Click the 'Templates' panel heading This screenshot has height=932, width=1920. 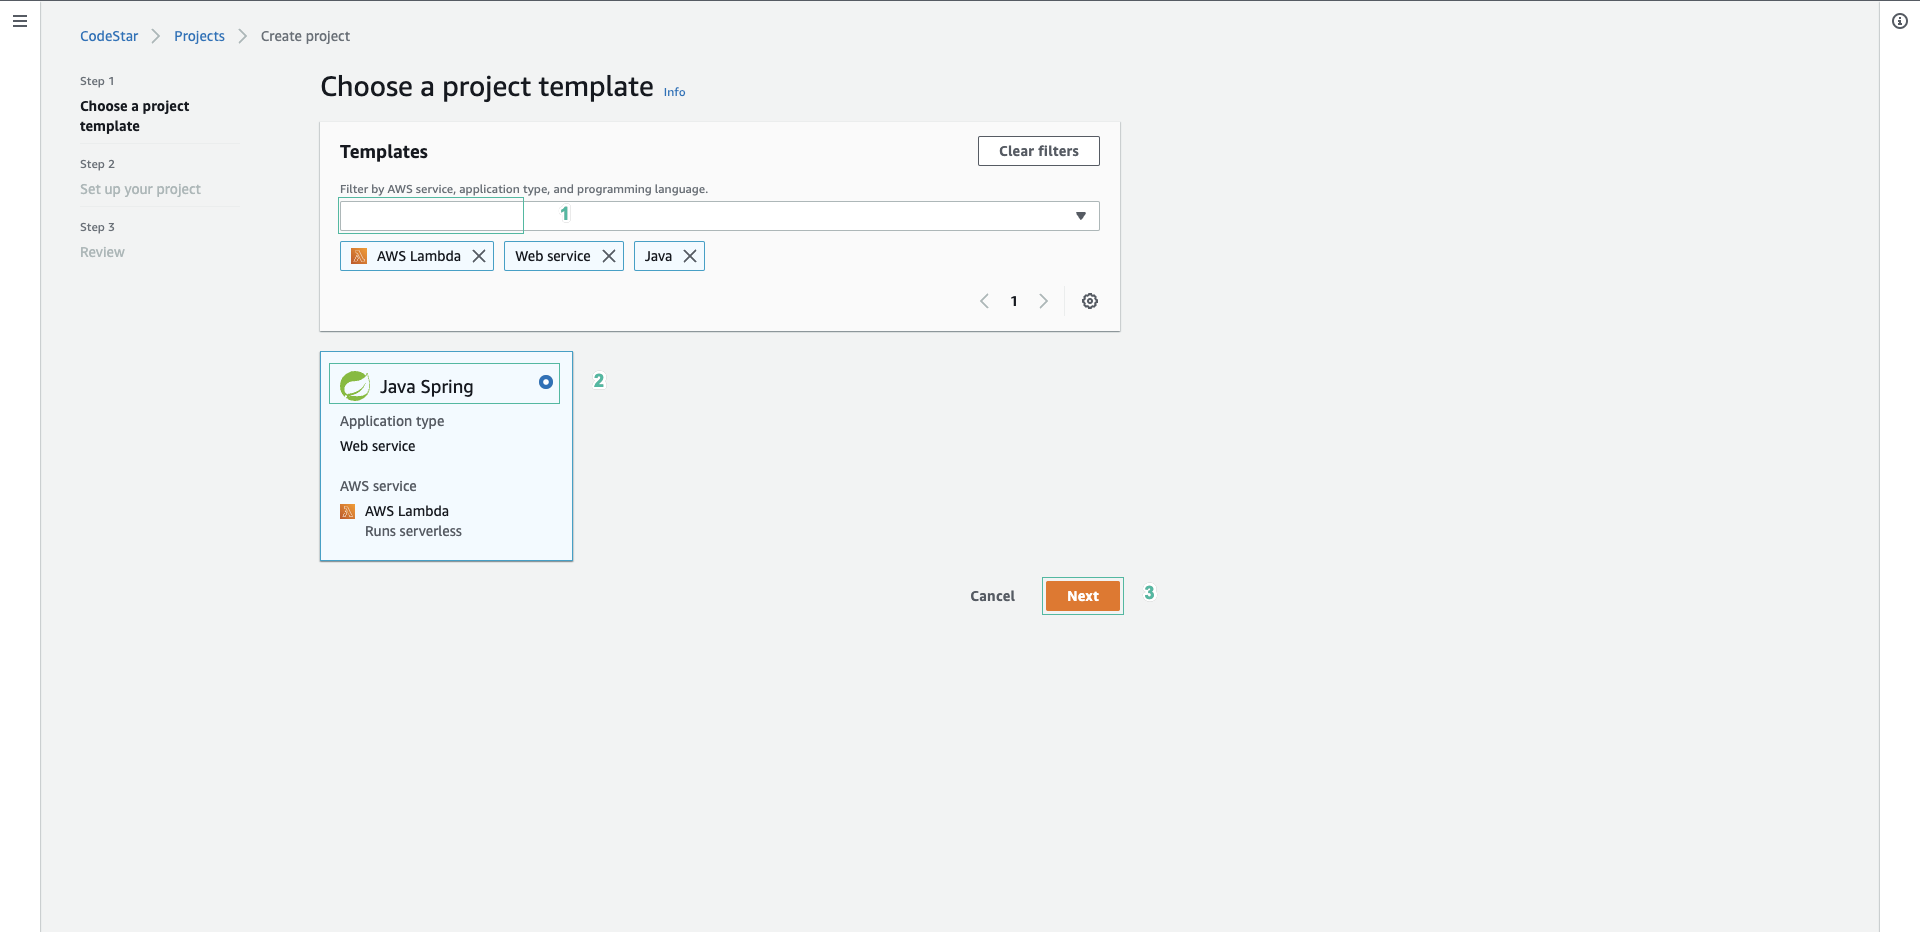click(384, 152)
